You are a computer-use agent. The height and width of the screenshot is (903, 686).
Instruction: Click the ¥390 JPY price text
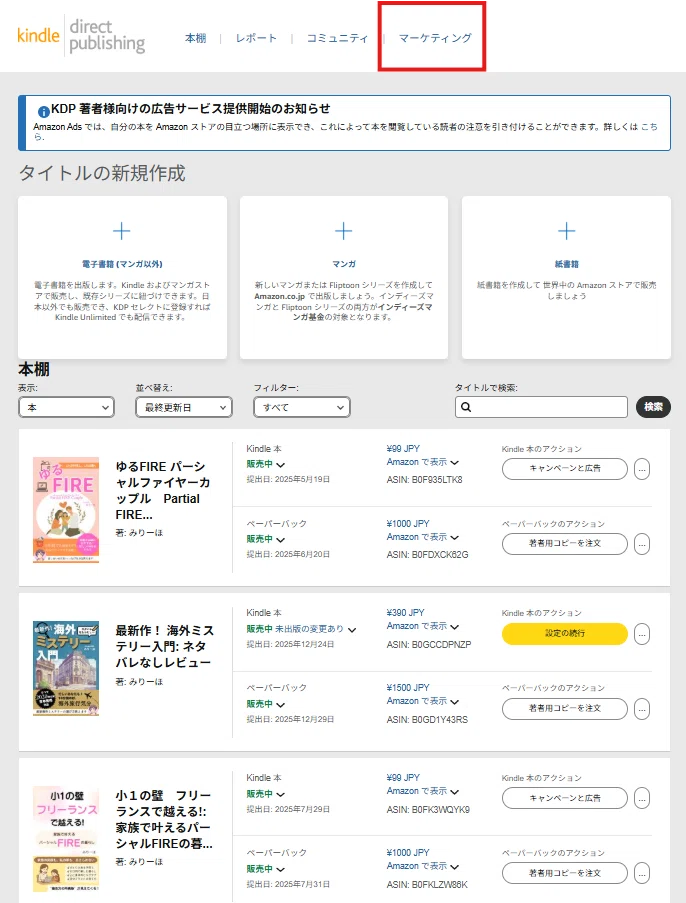point(405,613)
